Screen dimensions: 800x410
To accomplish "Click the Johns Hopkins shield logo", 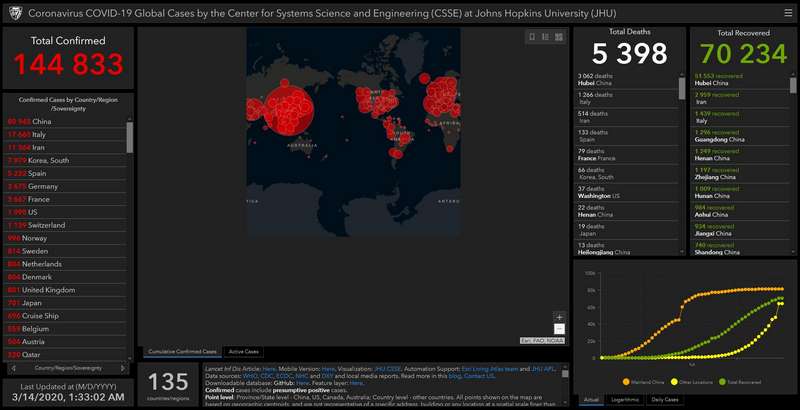I will click(x=13, y=12).
